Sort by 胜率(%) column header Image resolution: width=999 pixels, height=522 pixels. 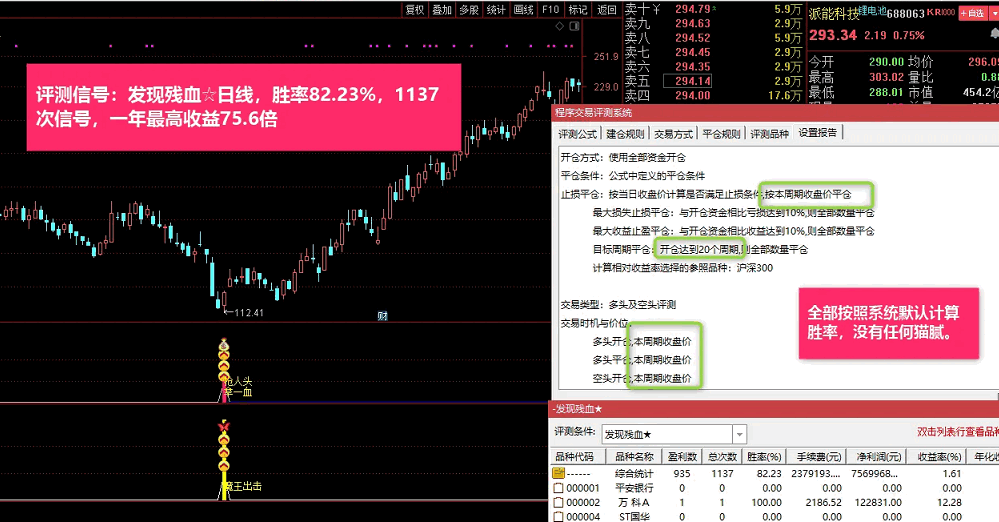click(764, 456)
